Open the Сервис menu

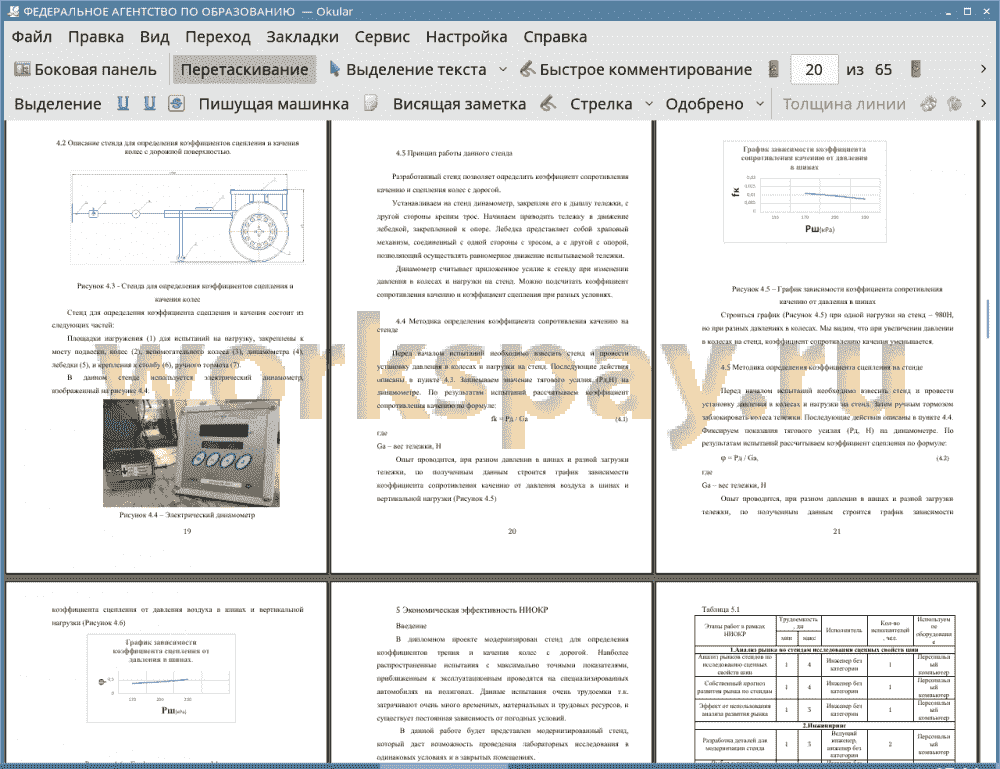coord(382,37)
